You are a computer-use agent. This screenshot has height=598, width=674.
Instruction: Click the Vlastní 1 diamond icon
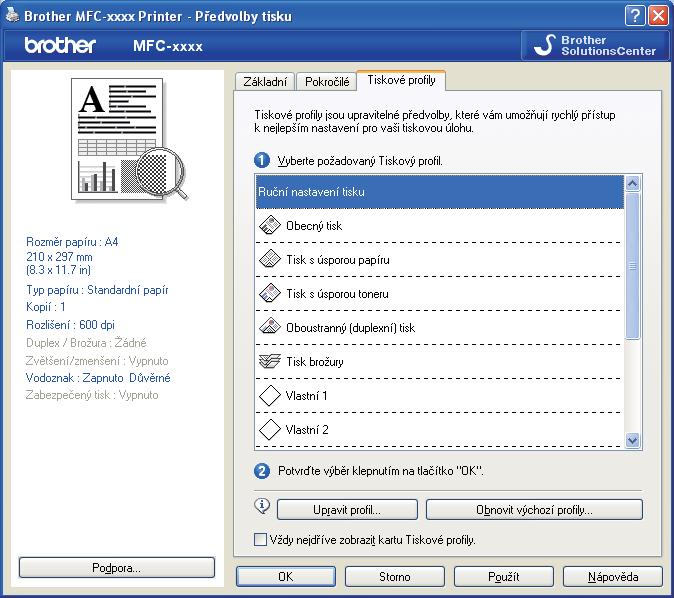coord(270,396)
